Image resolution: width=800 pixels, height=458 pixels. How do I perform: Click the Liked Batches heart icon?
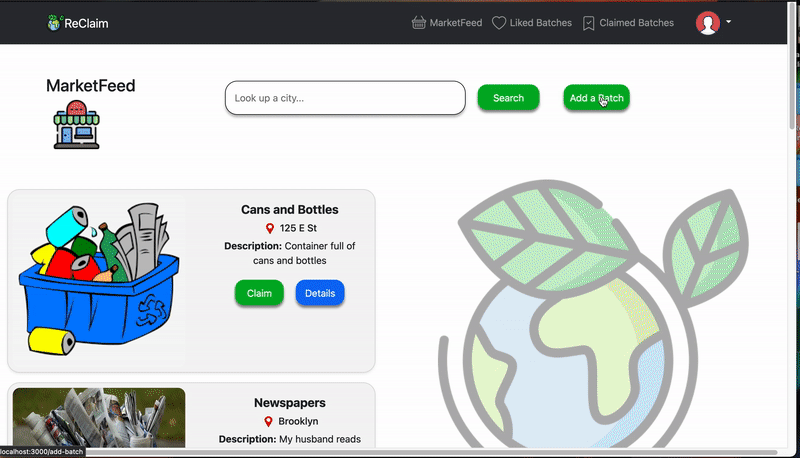498,23
